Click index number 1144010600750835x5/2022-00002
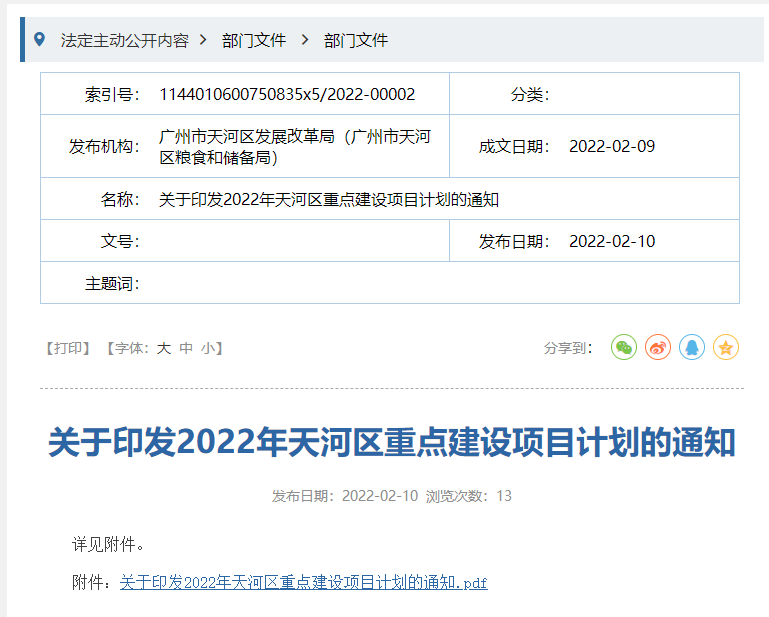This screenshot has width=769, height=617. pos(287,94)
